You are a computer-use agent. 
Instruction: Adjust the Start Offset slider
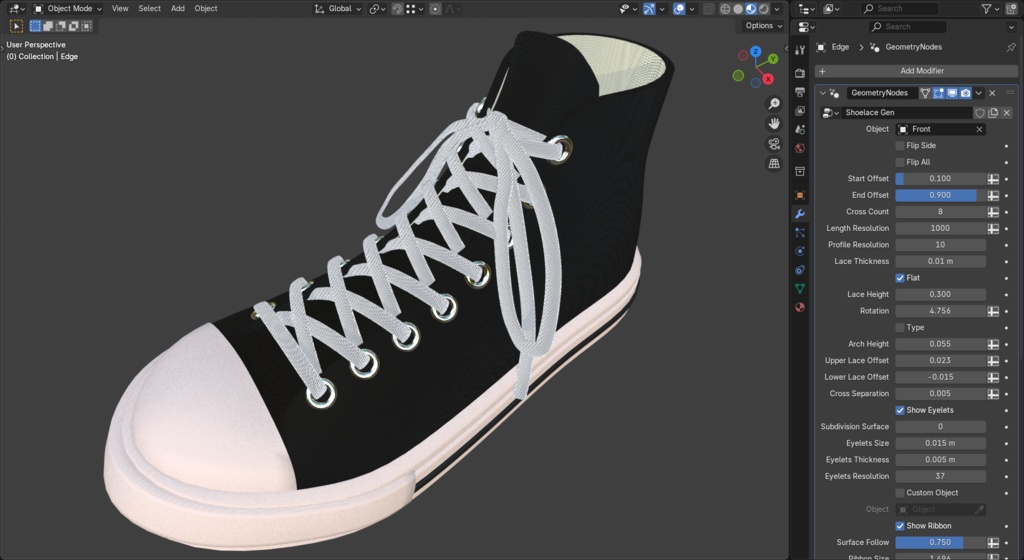pos(940,179)
